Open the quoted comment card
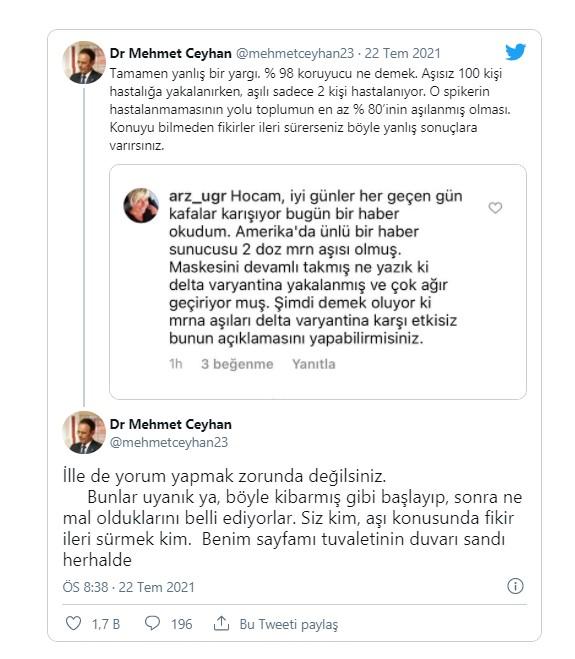 [x=318, y=282]
